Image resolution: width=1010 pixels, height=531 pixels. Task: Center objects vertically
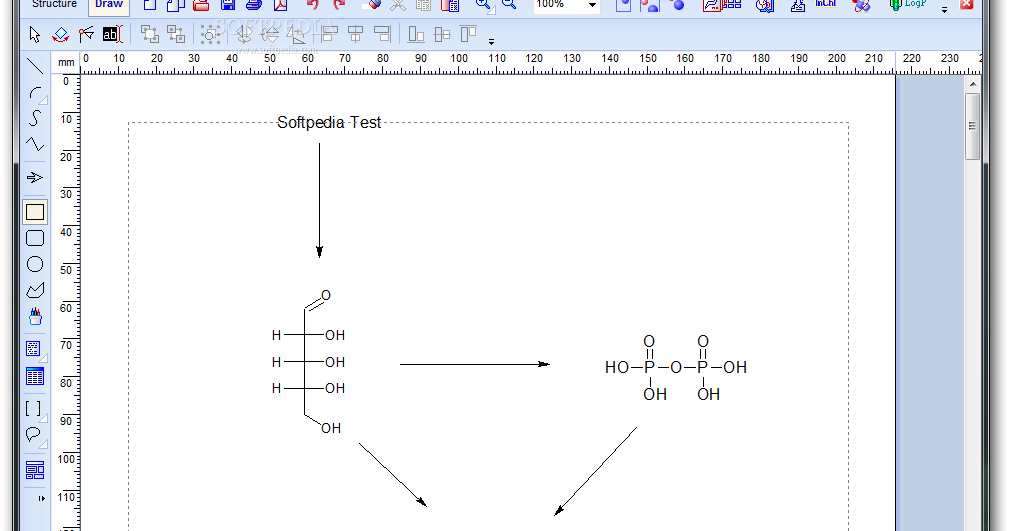coord(442,34)
